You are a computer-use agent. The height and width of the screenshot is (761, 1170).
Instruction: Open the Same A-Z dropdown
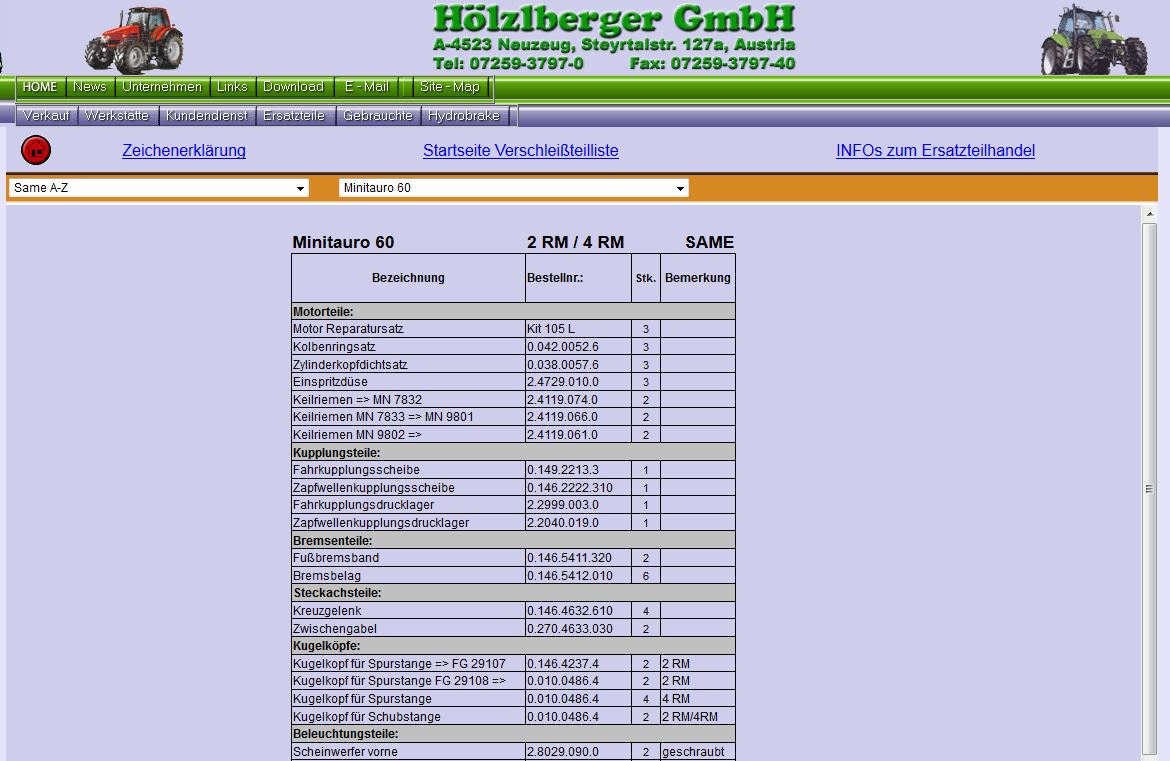coord(158,188)
